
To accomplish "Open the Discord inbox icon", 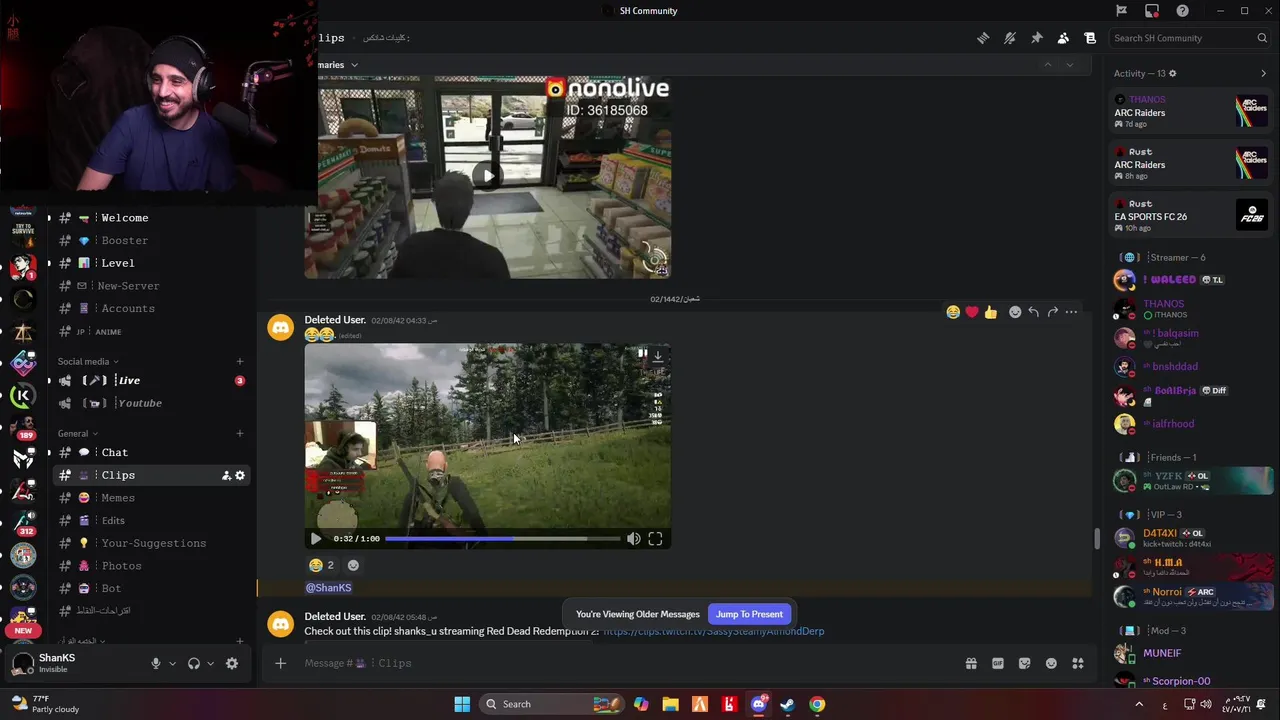I will pos(1152,11).
